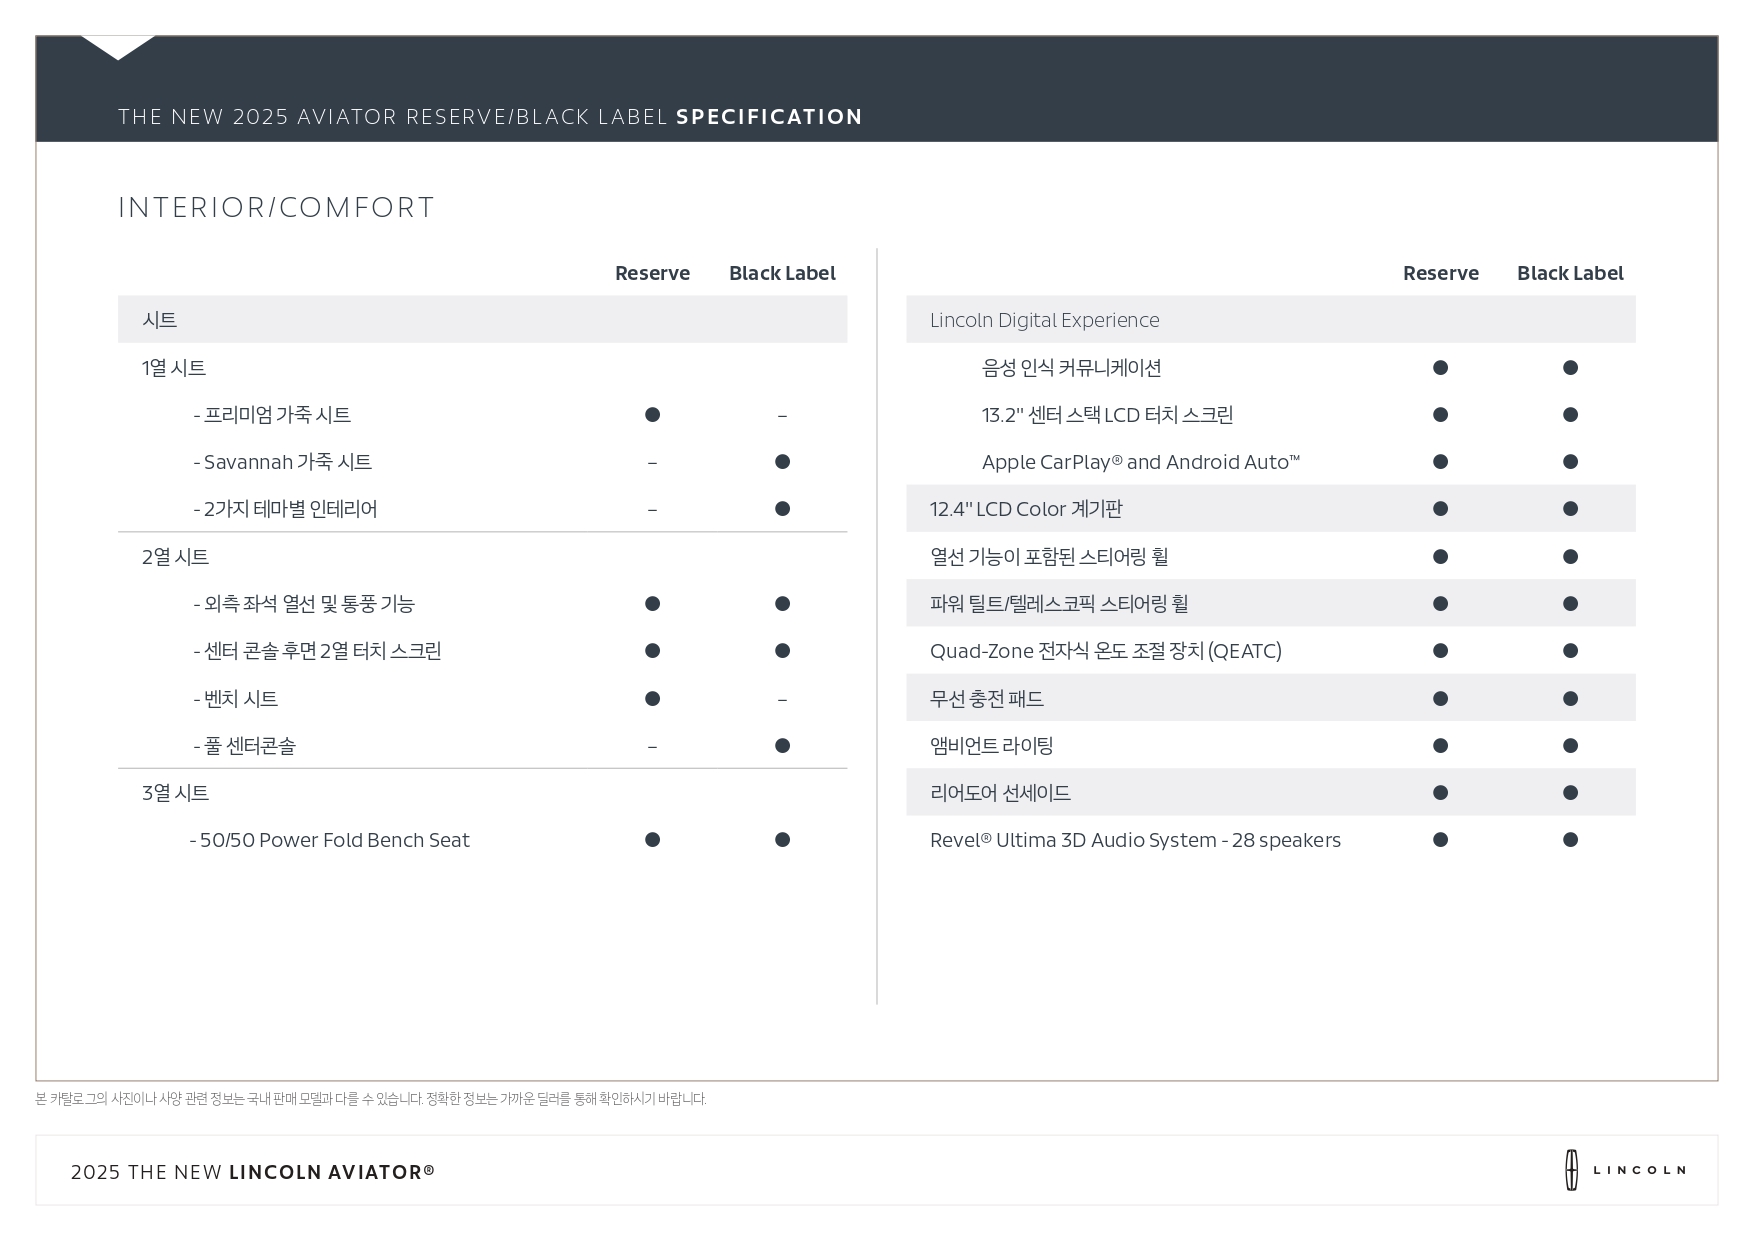The image size is (1754, 1241).
Task: Click the page title ending in SPECIFICATION
Action: (490, 117)
